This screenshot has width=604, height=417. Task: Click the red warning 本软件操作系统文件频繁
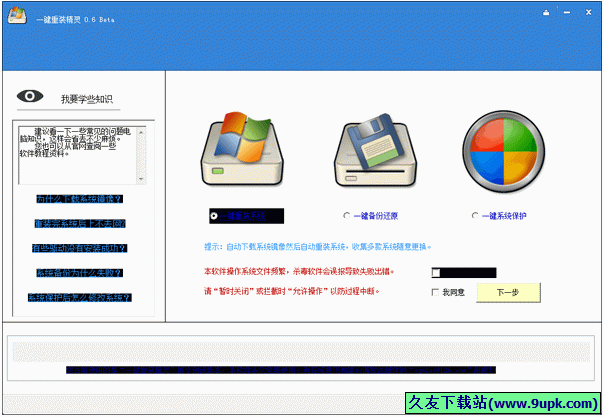pyautogui.click(x=299, y=271)
